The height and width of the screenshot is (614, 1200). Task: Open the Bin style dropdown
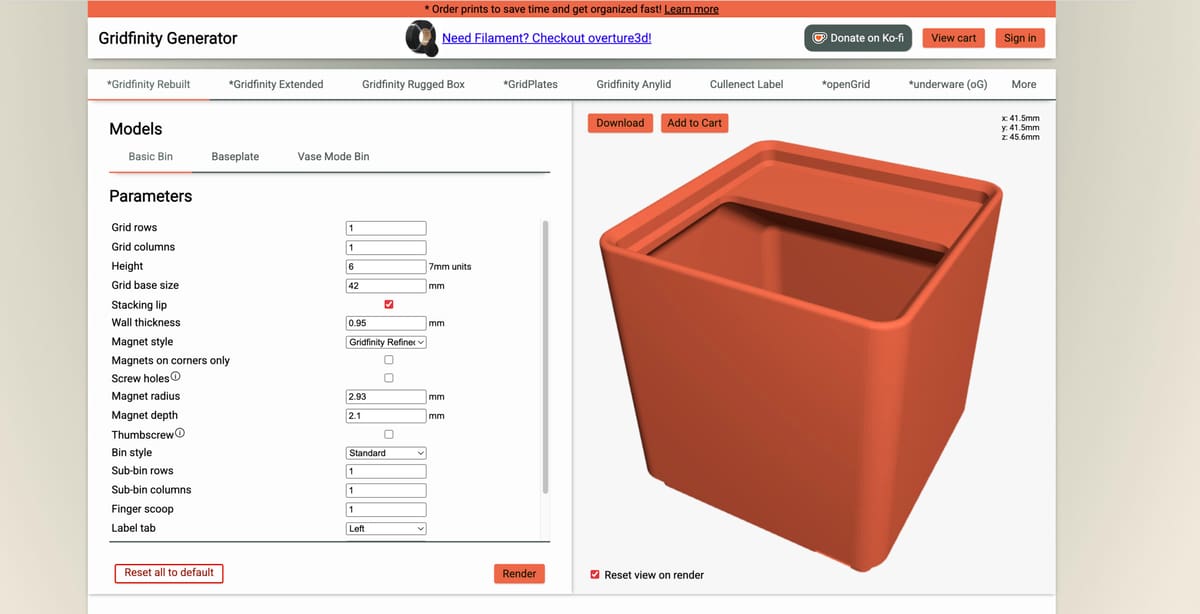(386, 453)
